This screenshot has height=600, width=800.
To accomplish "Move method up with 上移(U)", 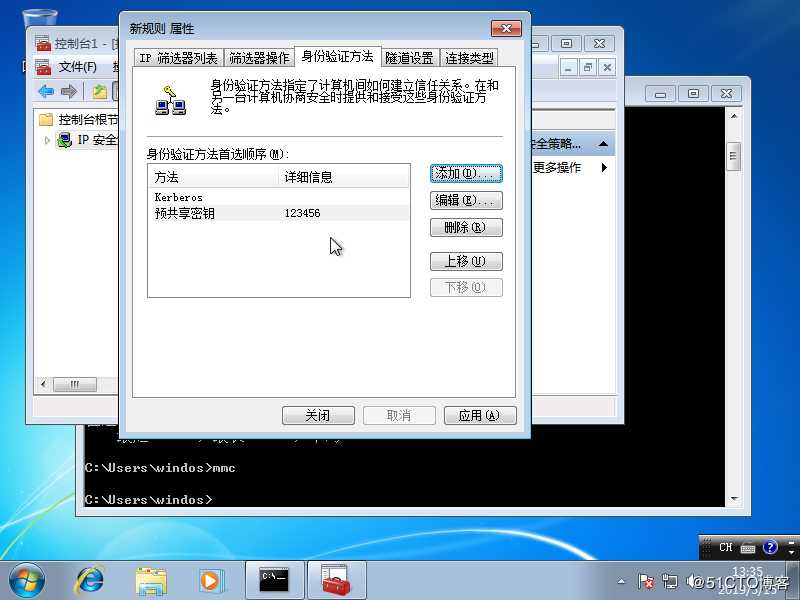I will (x=466, y=261).
